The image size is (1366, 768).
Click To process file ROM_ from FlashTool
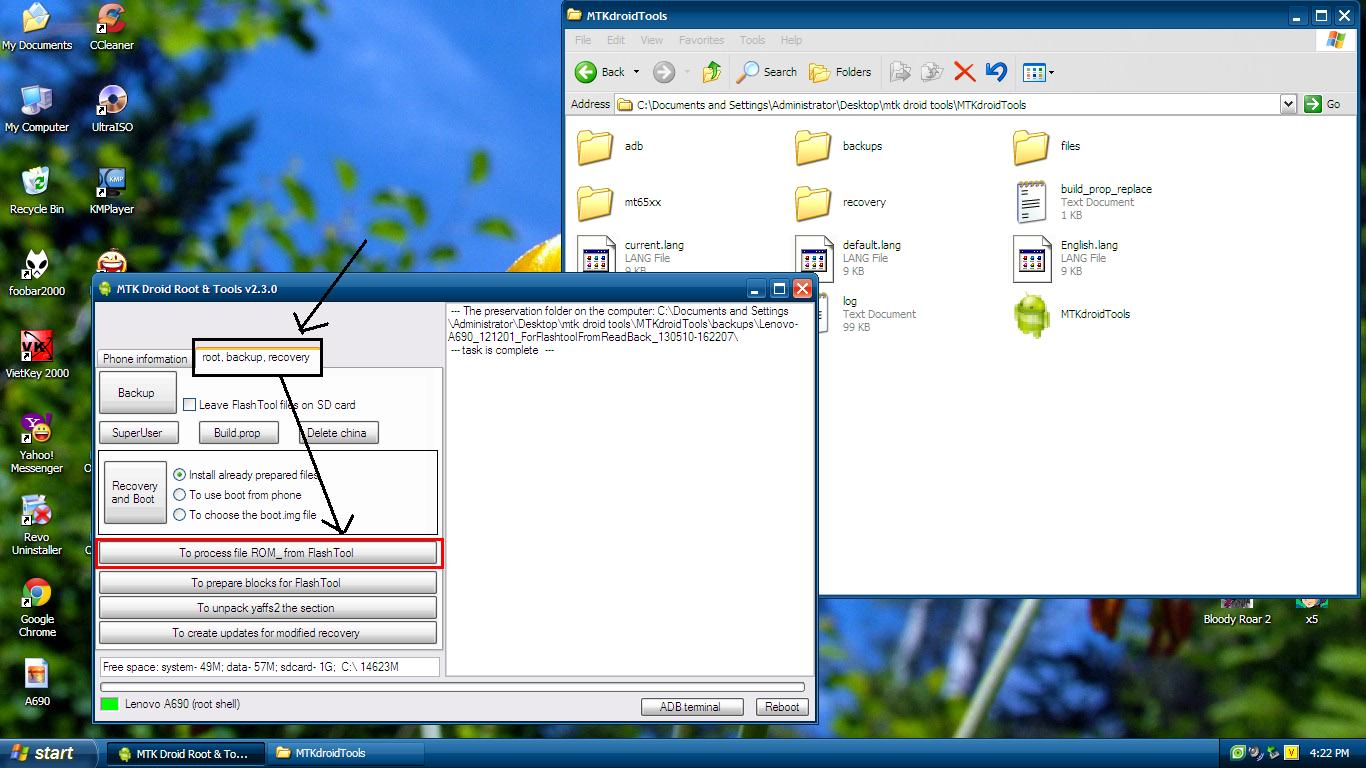coord(267,553)
